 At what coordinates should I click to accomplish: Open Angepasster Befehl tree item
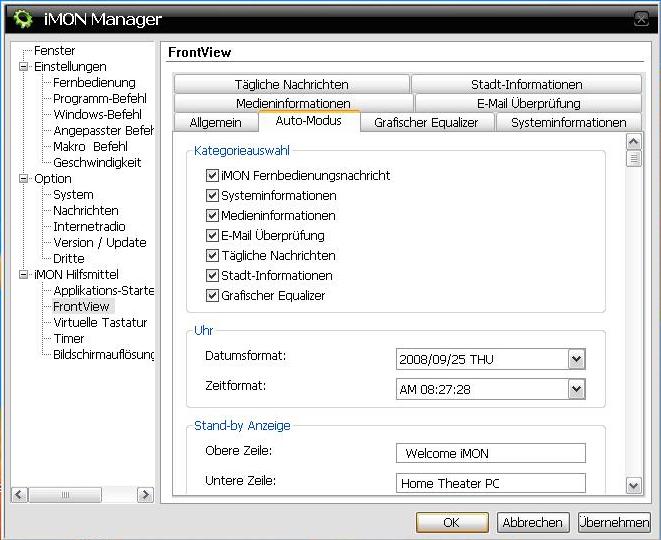click(103, 131)
